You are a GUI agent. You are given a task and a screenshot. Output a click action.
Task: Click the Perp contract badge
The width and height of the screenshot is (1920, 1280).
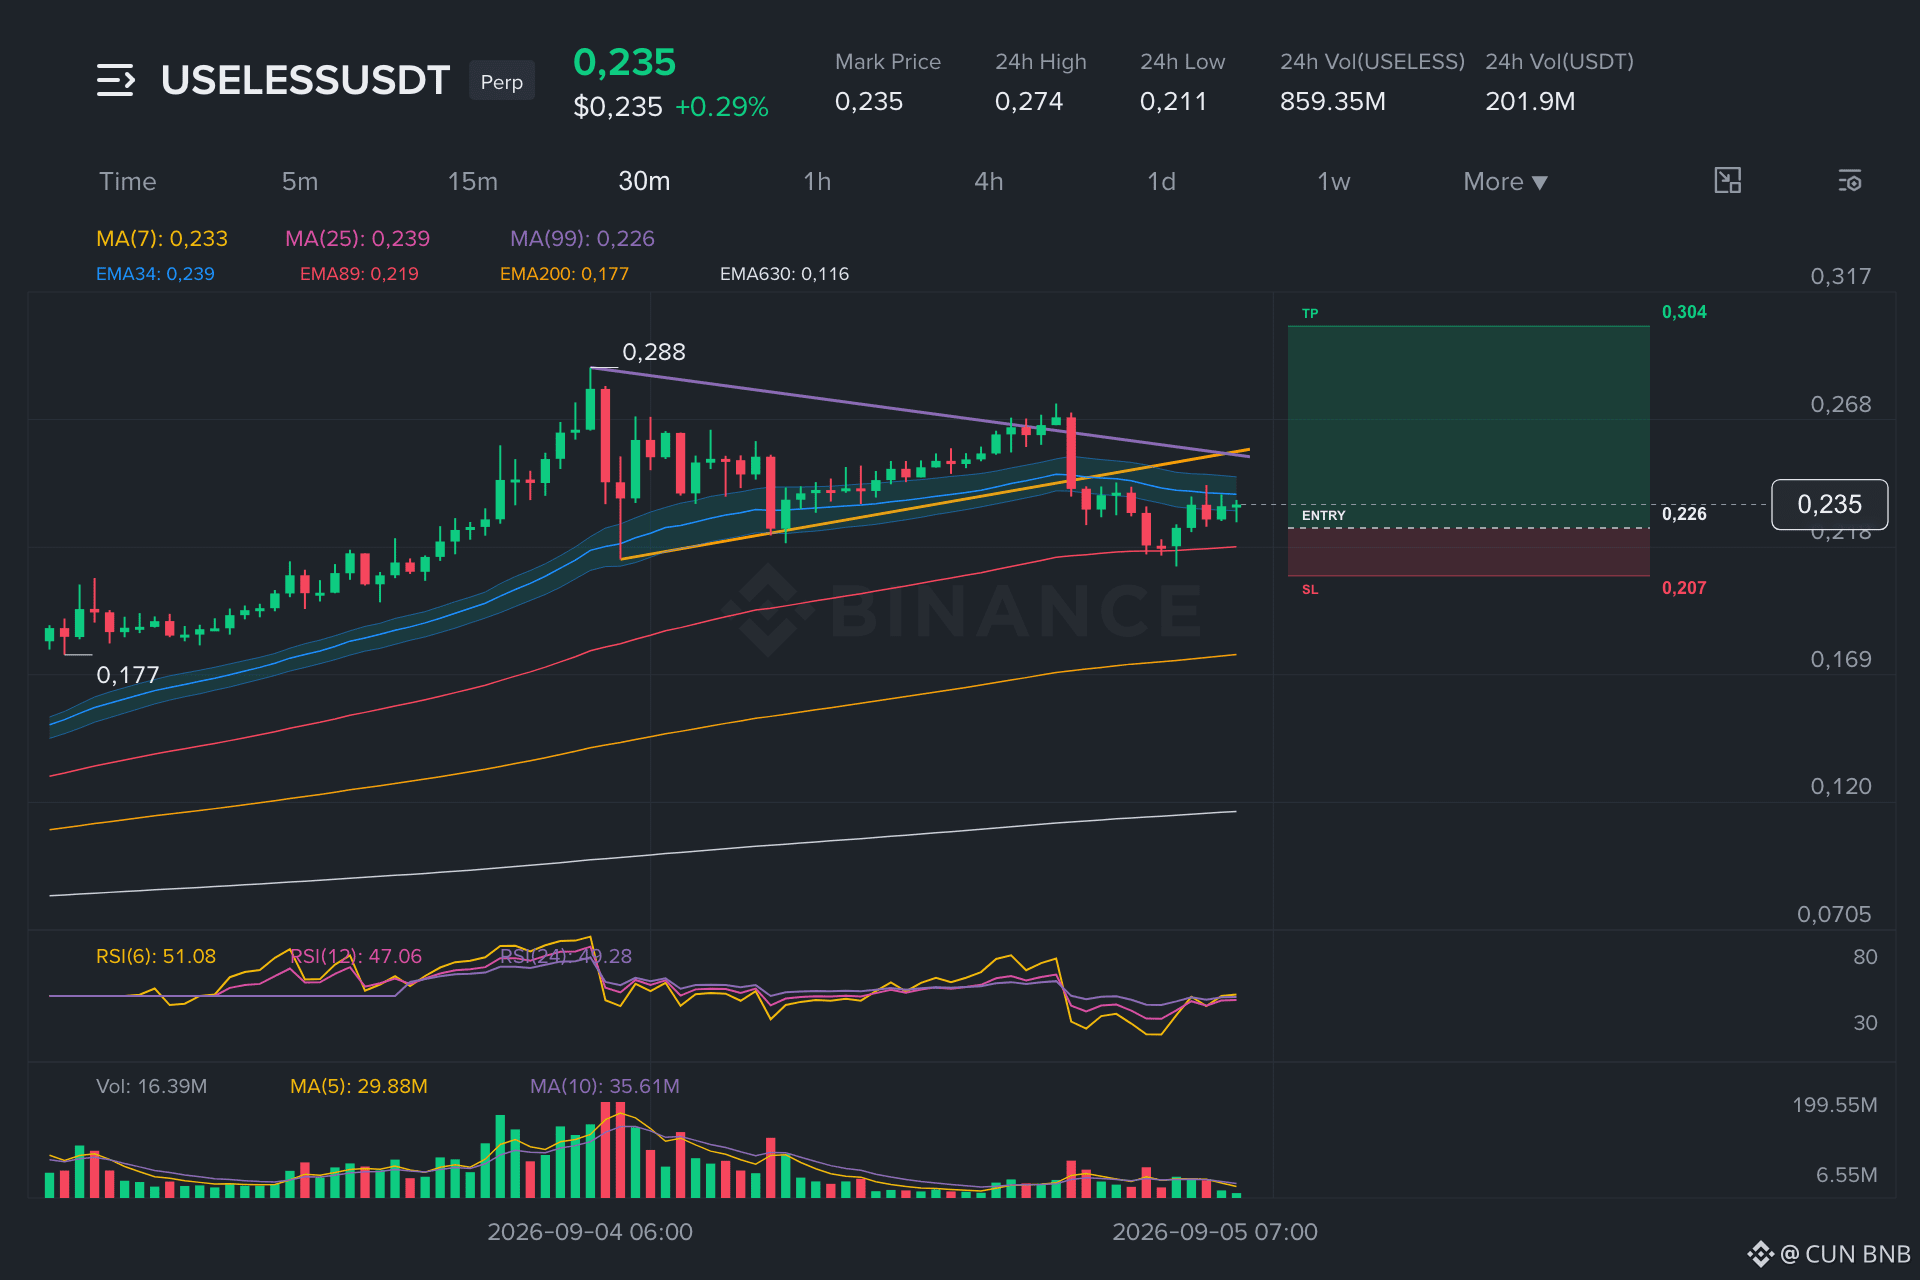pos(502,82)
